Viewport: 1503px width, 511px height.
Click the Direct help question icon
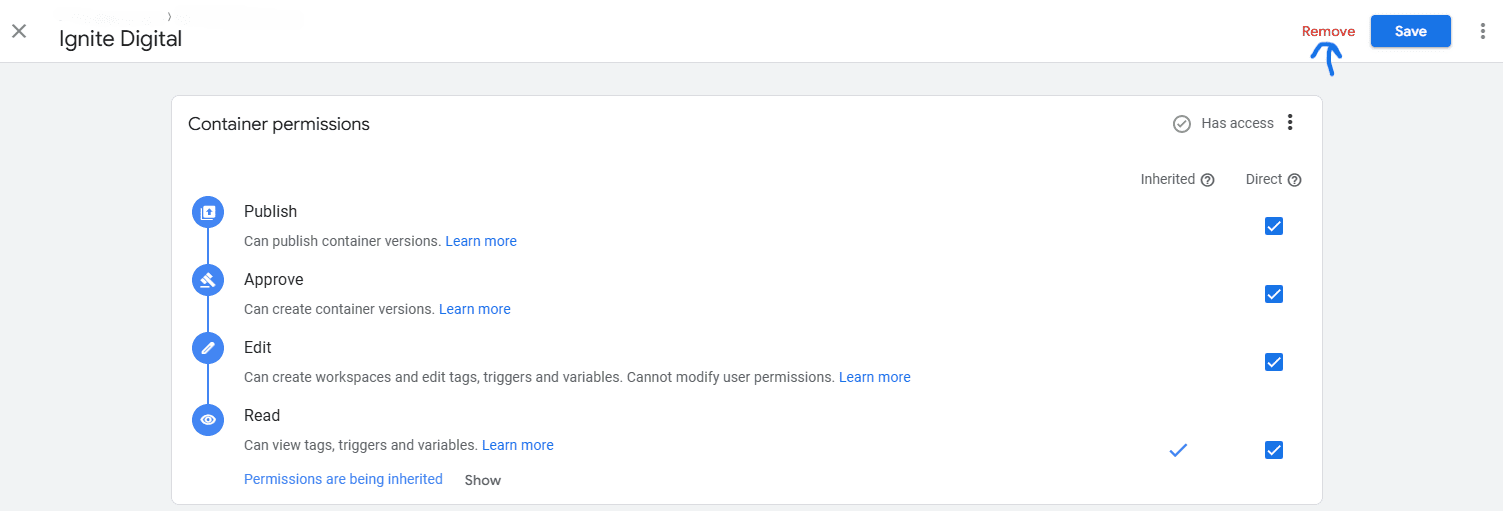(1295, 180)
